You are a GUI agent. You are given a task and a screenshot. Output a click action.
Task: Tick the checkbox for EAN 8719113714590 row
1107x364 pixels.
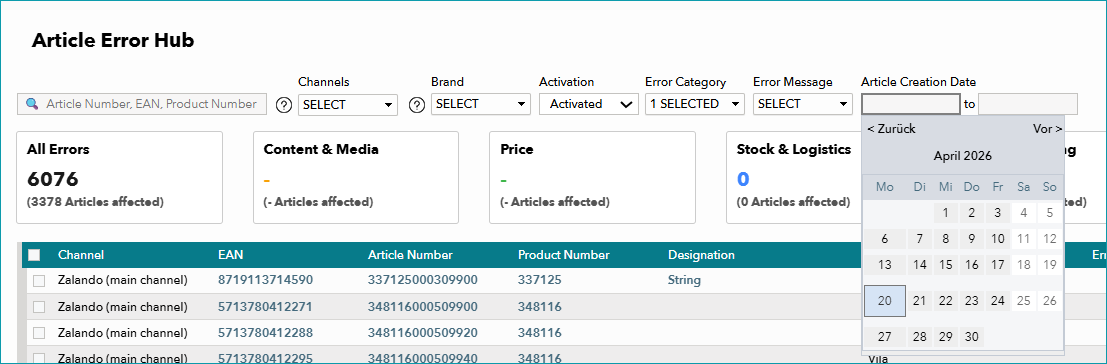tap(40, 281)
